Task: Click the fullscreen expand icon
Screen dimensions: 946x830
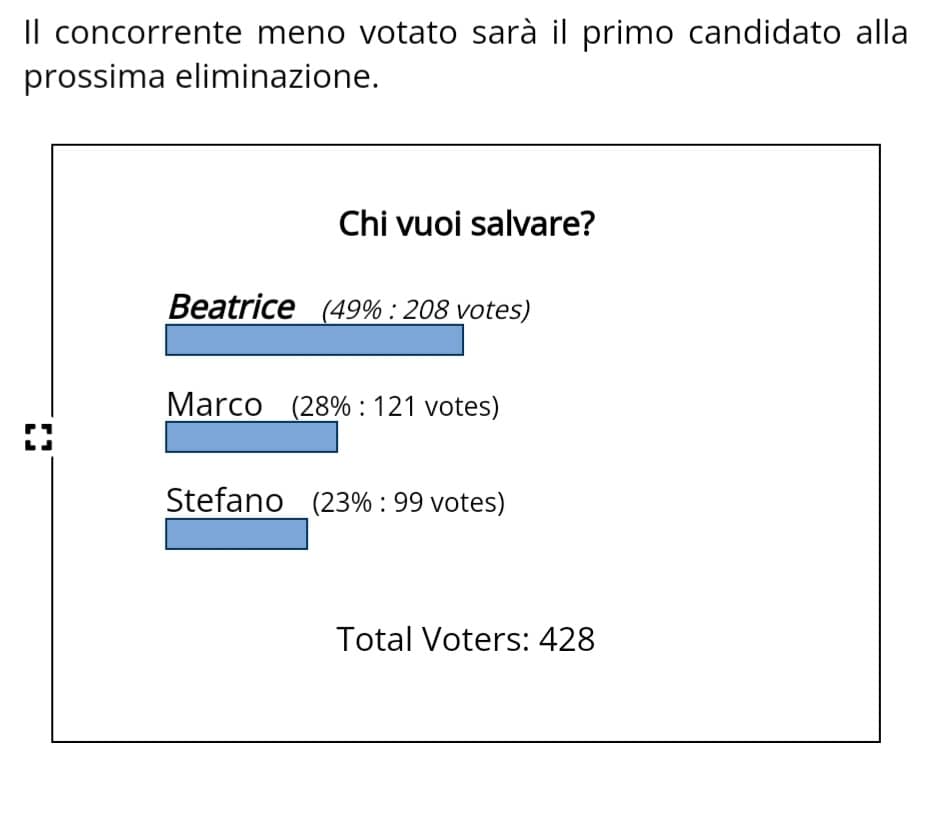Action: tap(39, 437)
